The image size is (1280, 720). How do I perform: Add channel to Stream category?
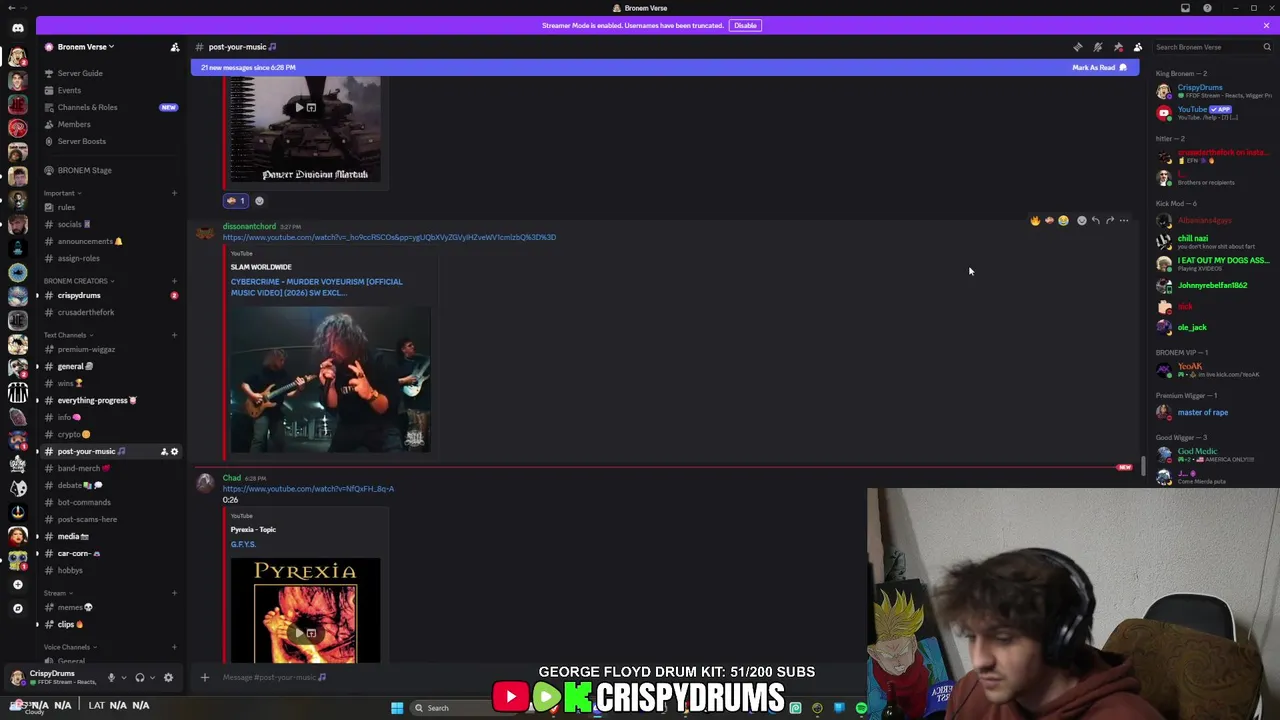[x=174, y=593]
